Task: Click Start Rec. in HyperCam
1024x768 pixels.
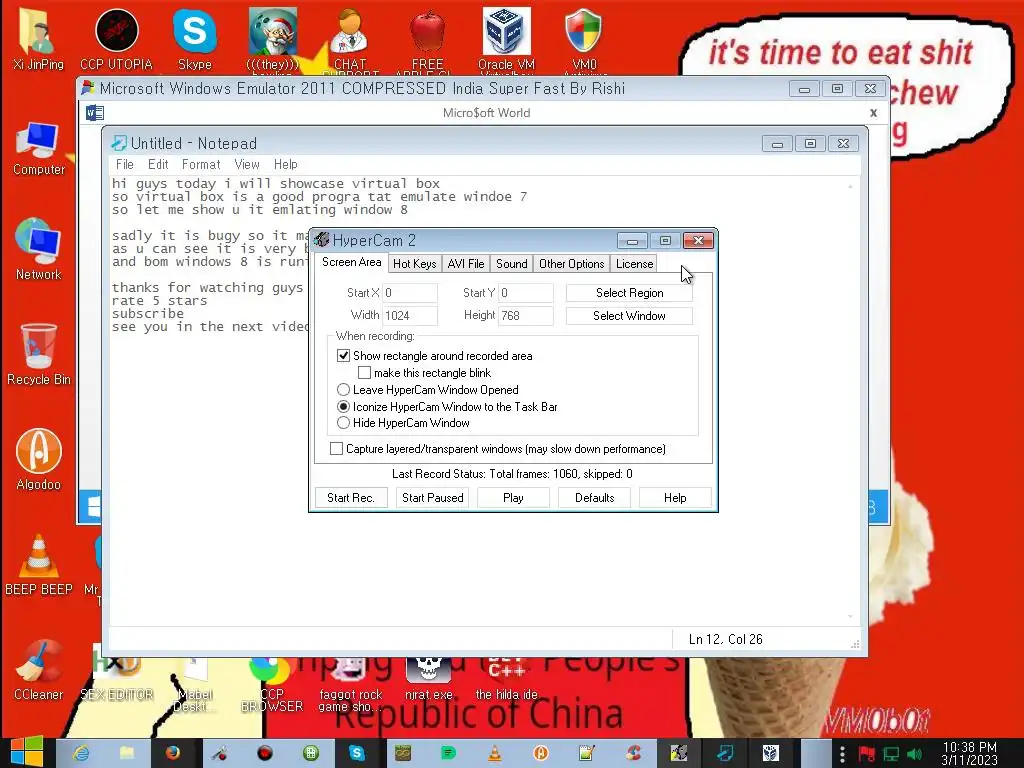Action: click(x=351, y=498)
